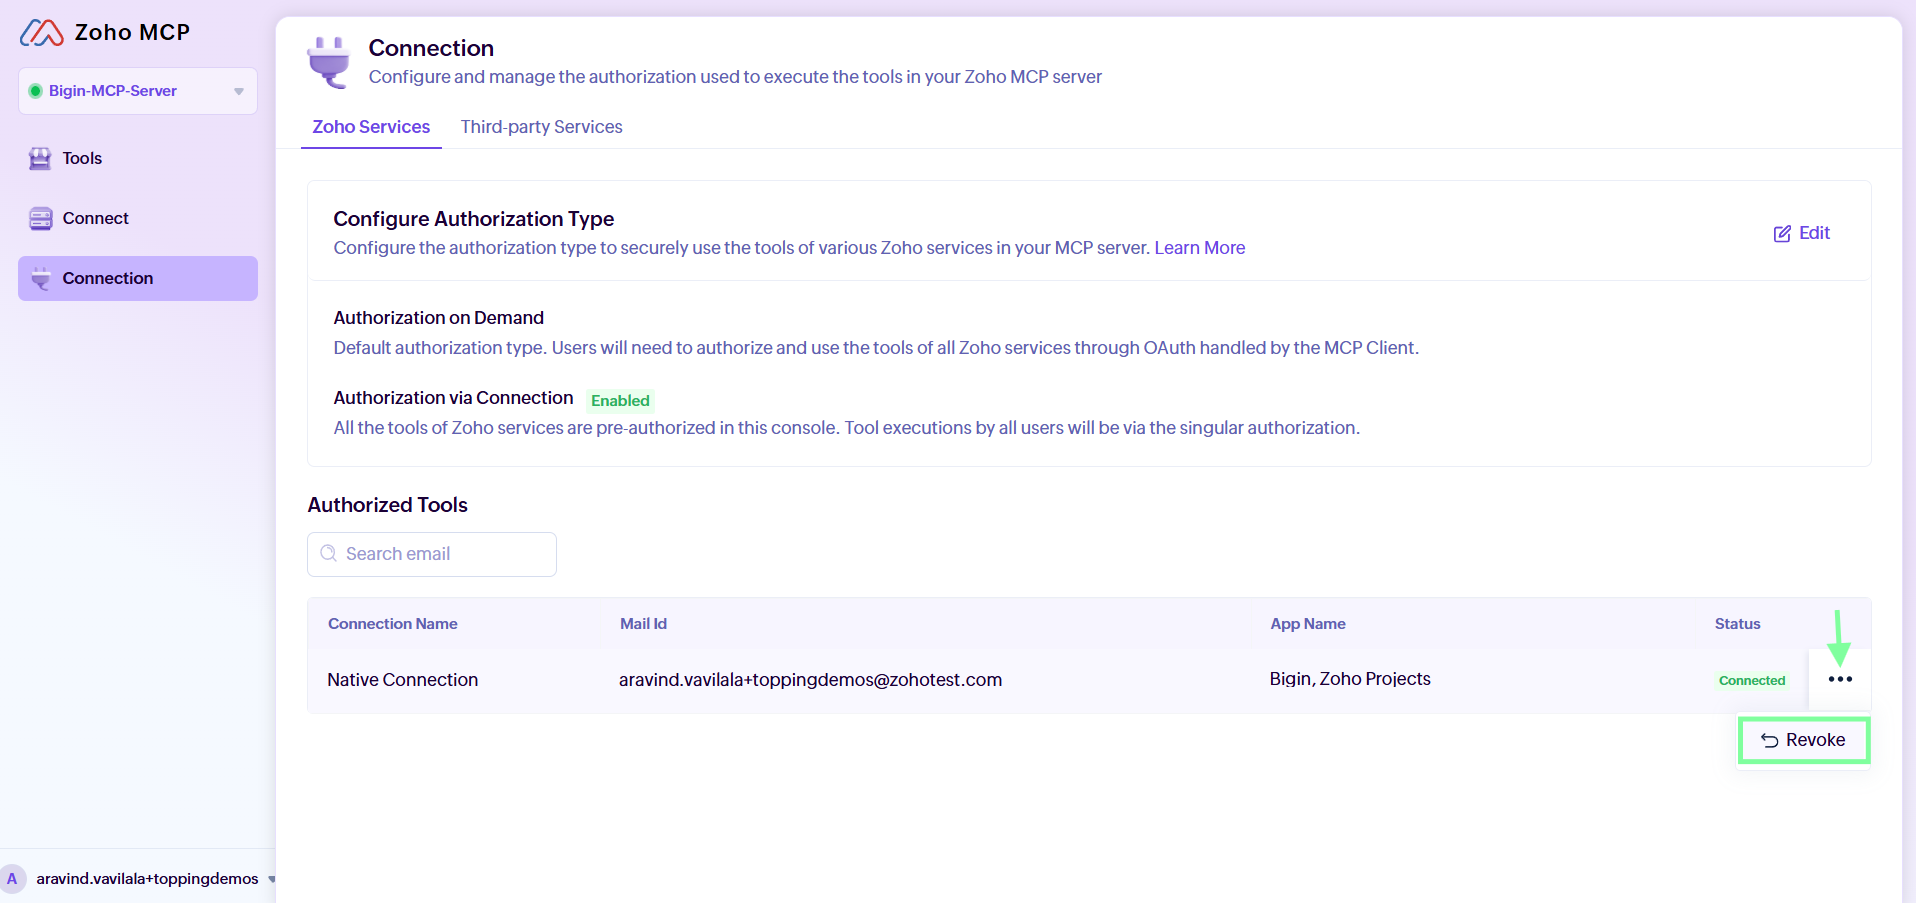The height and width of the screenshot is (903, 1916).
Task: Switch to the Zoho Services tab
Action: click(x=371, y=127)
